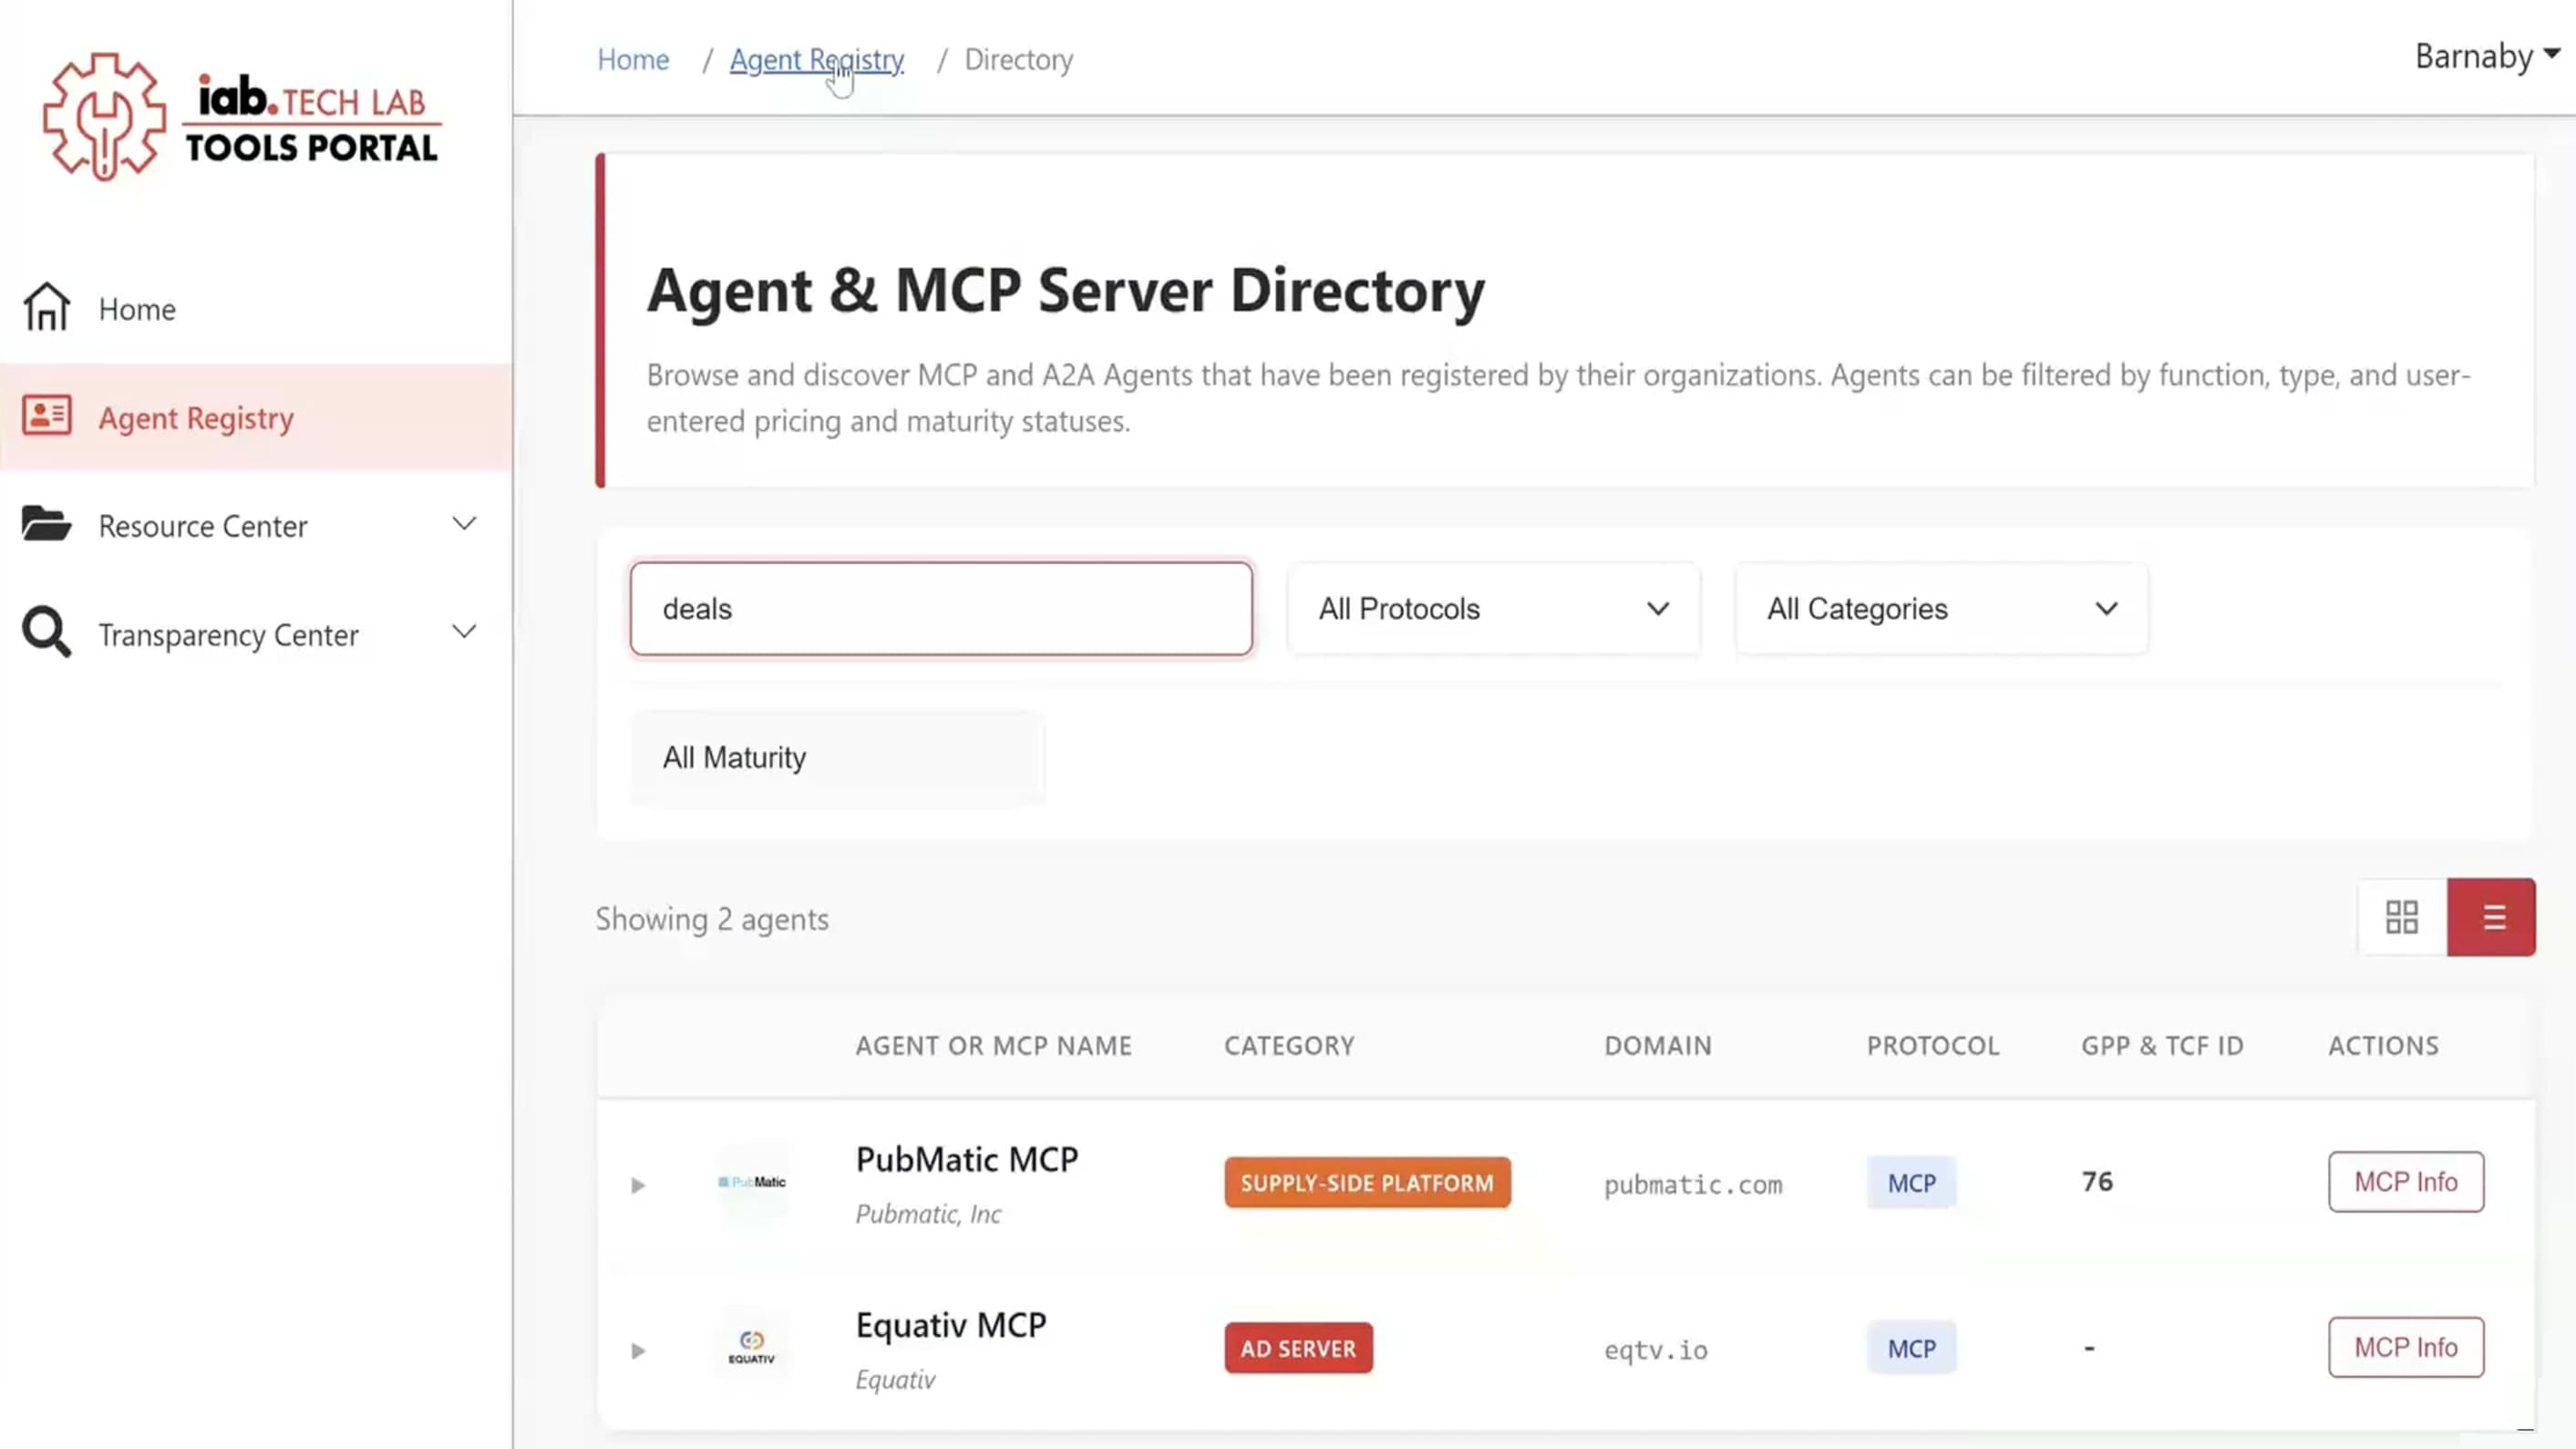2576x1449 pixels.
Task: Click the PubMatic logo thumbnail
Action: click(x=753, y=1183)
